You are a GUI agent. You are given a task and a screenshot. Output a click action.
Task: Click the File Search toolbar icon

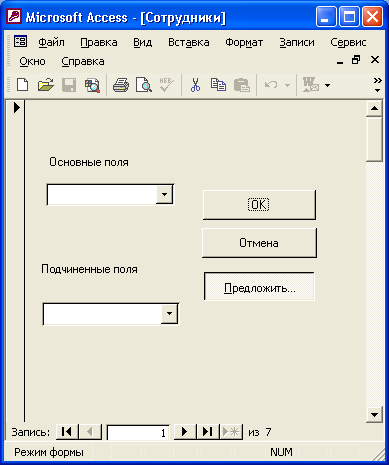(x=92, y=85)
